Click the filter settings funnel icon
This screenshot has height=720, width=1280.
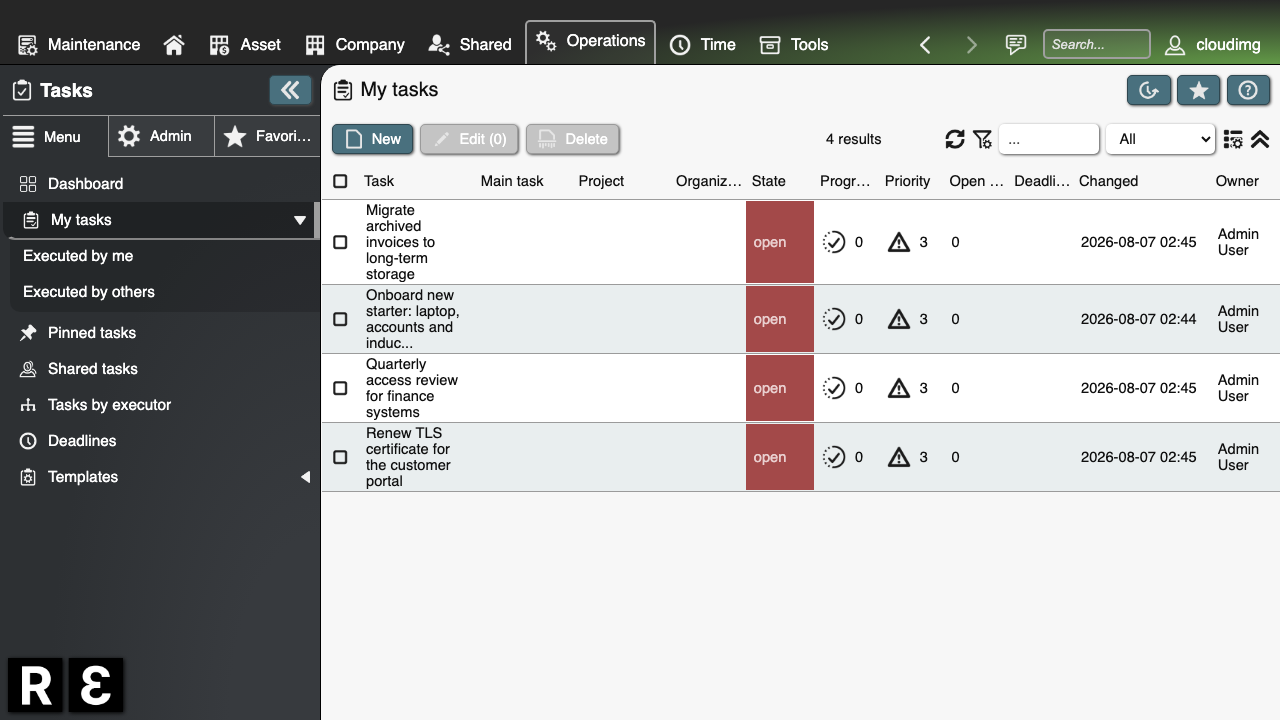pyautogui.click(x=983, y=139)
